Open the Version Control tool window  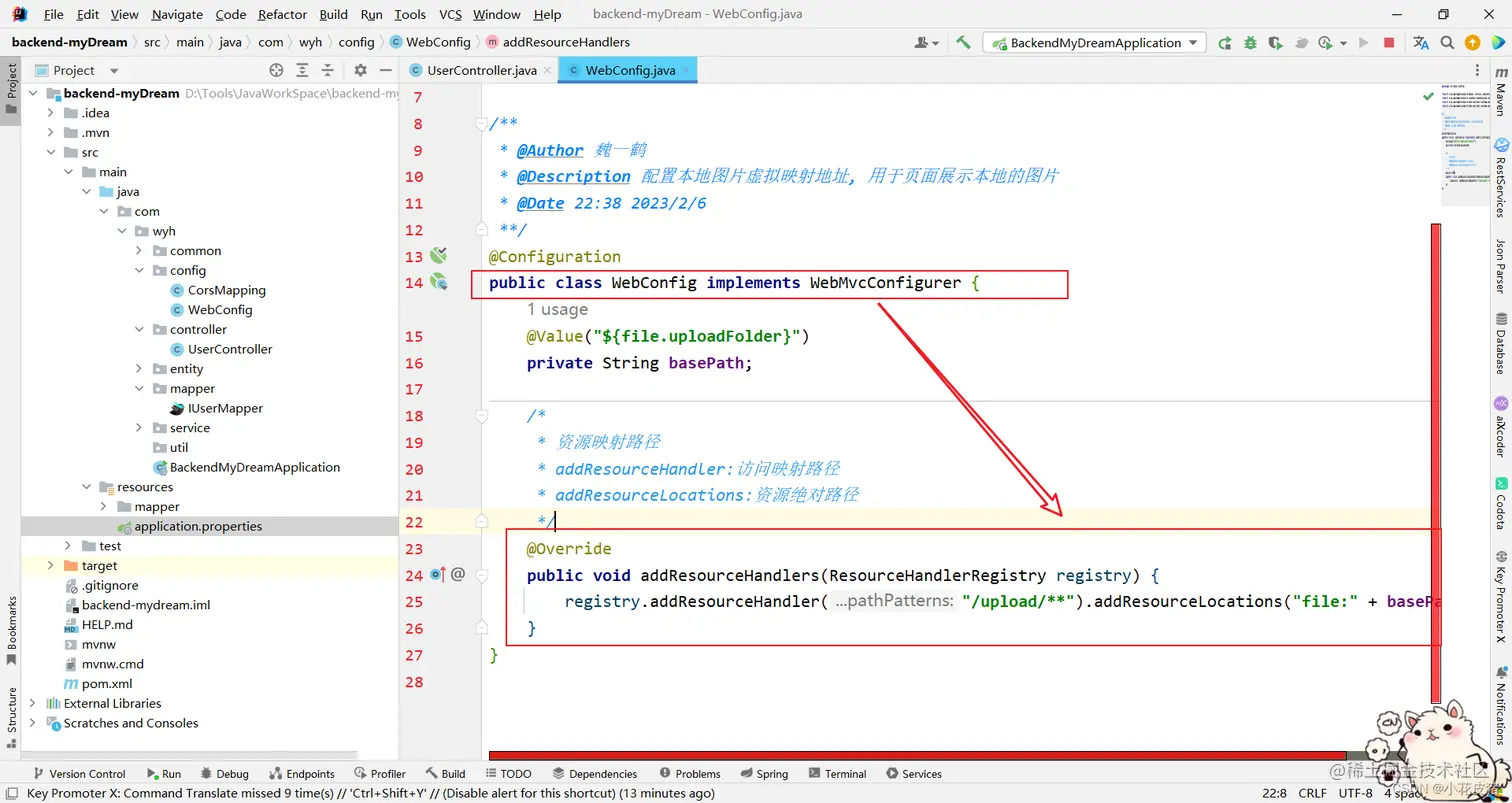tap(79, 773)
